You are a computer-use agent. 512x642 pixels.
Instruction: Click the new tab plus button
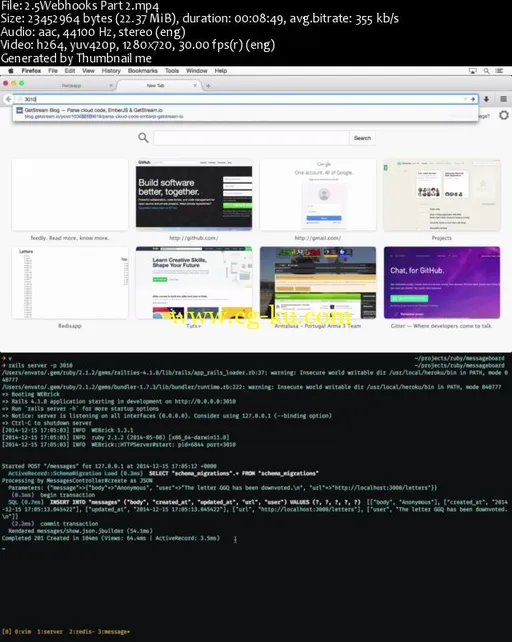208,86
